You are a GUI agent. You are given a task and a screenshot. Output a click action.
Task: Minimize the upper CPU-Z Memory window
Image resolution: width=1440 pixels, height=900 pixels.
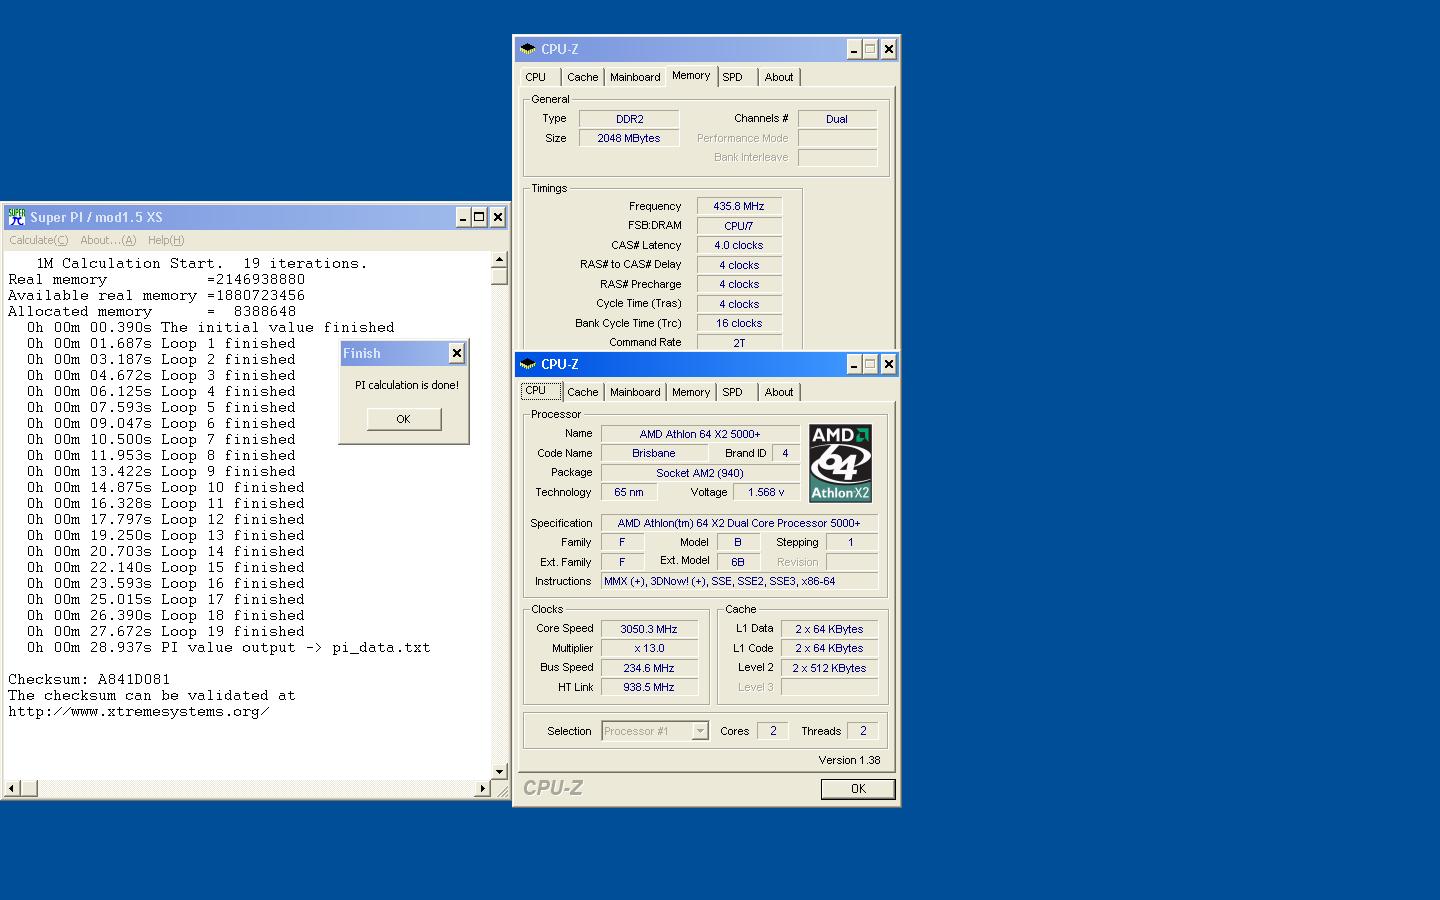(854, 49)
